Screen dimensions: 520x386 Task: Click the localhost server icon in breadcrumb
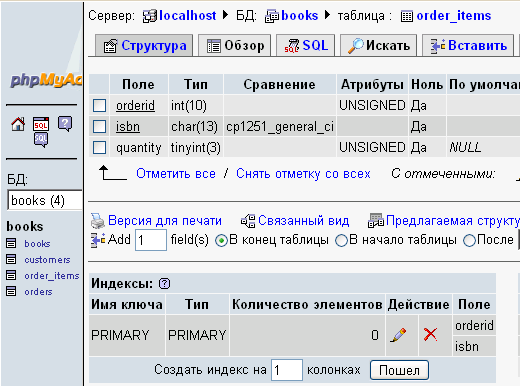click(x=149, y=16)
